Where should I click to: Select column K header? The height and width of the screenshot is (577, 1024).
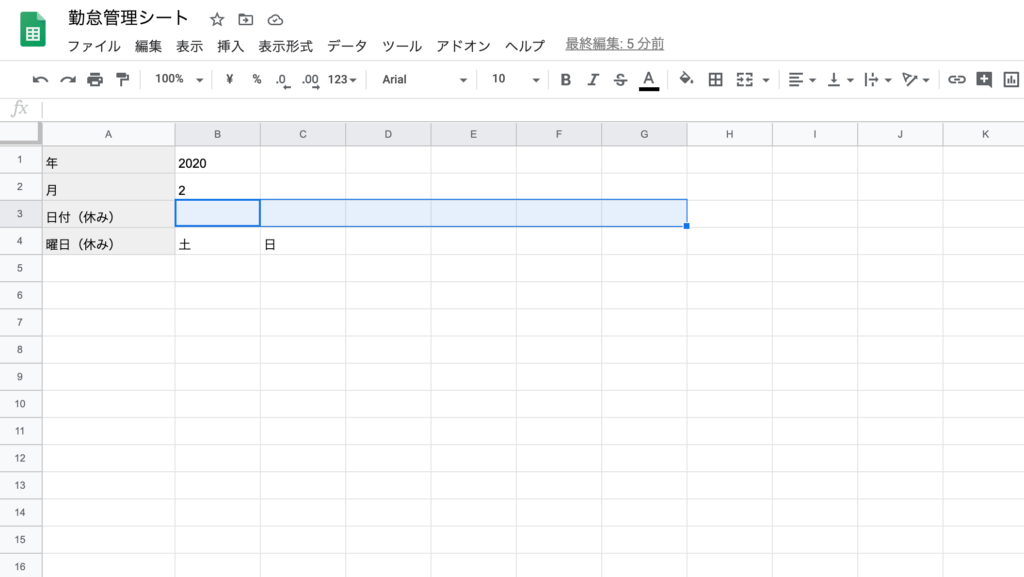click(985, 134)
